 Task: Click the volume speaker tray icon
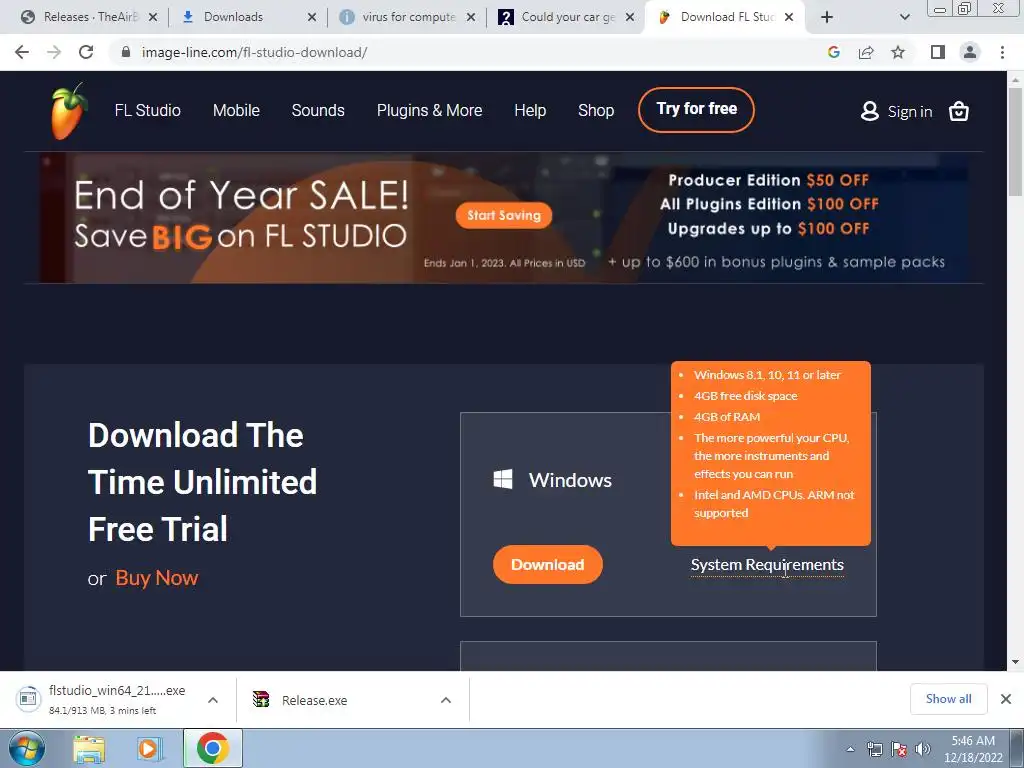923,749
